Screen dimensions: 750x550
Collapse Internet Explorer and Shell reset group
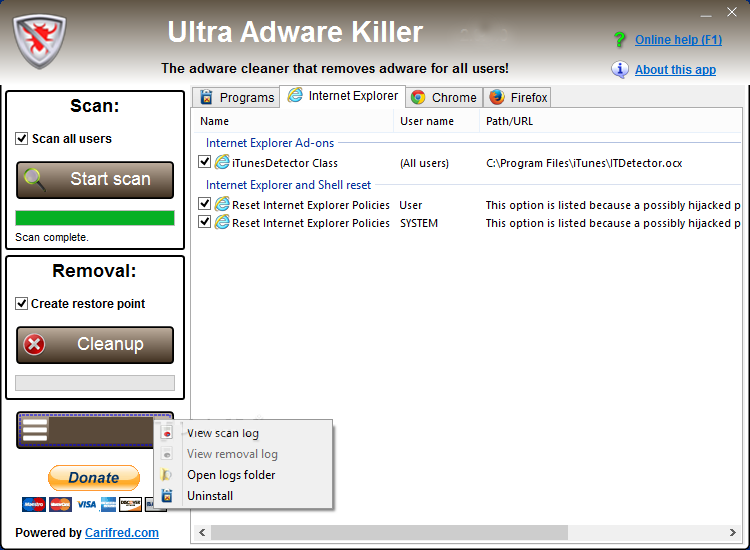click(x=288, y=185)
